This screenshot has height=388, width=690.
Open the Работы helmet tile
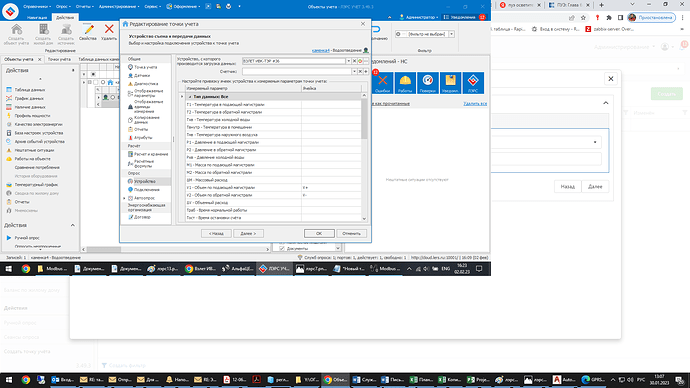tap(405, 83)
